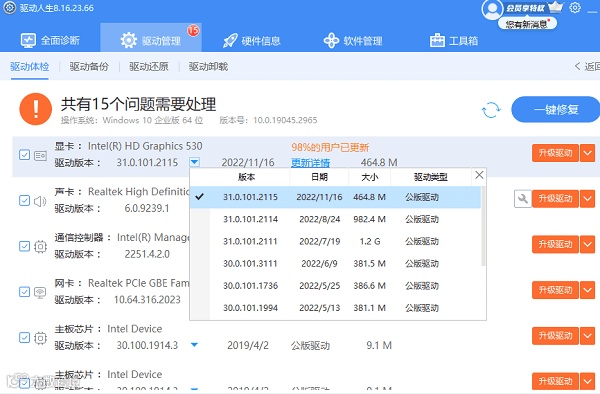Uncheck the Realtek PCIe network card checkbox
This screenshot has height=394, width=600.
pos(24,292)
